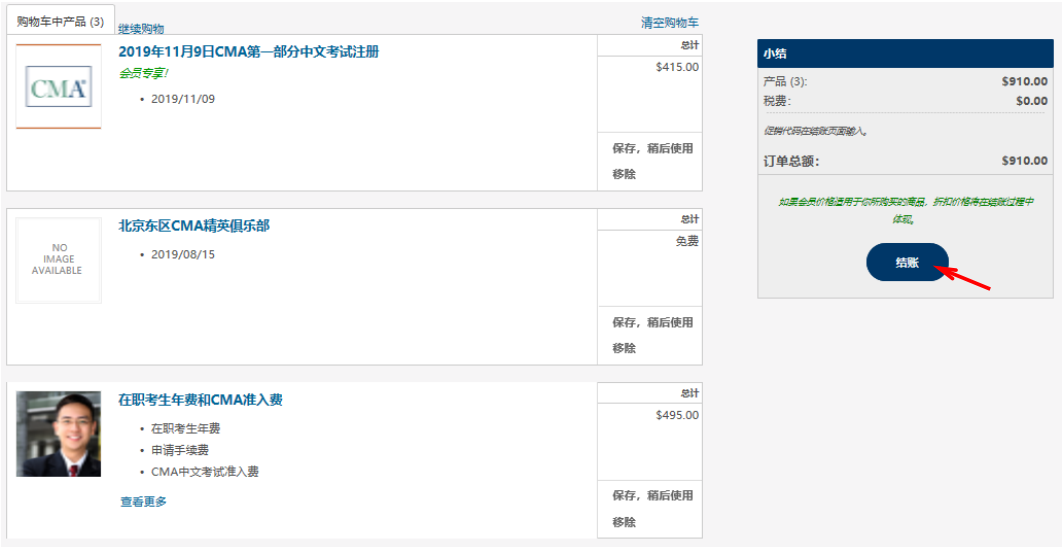Click the CMA logo product thumbnail
Viewport: 1064px width, 547px height.
click(x=59, y=87)
